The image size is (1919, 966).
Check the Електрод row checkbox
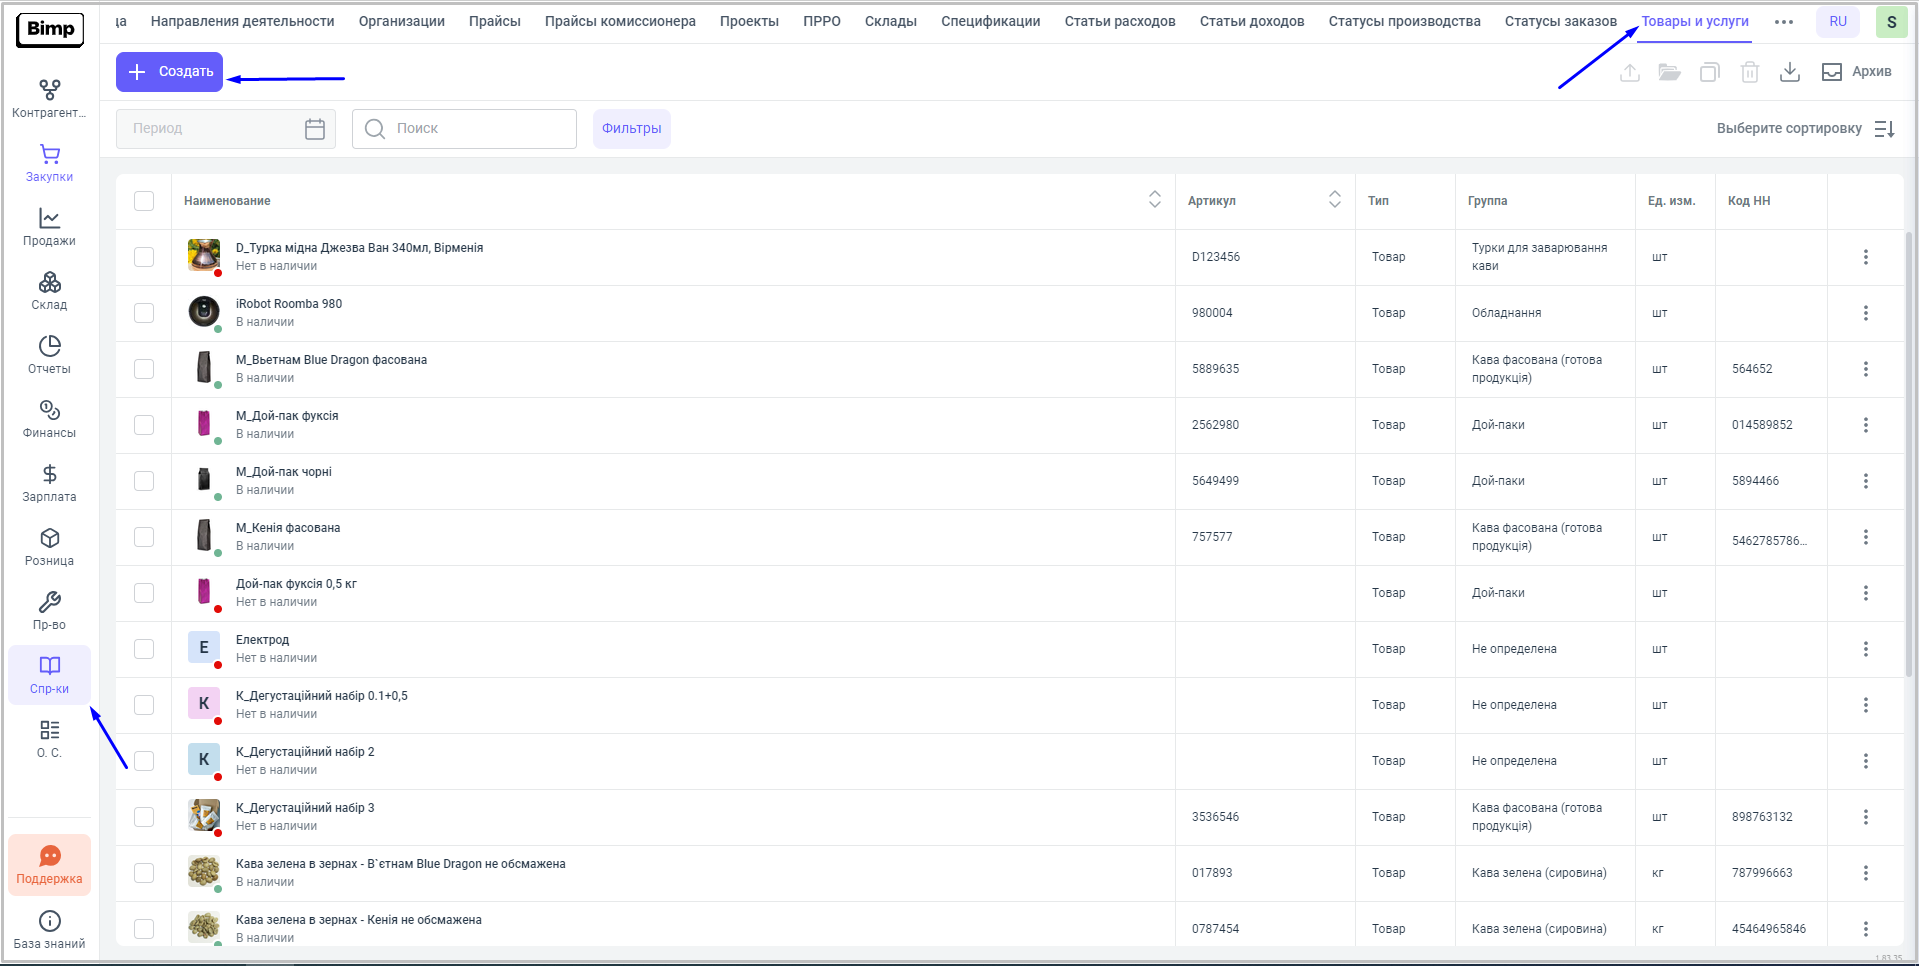click(144, 649)
